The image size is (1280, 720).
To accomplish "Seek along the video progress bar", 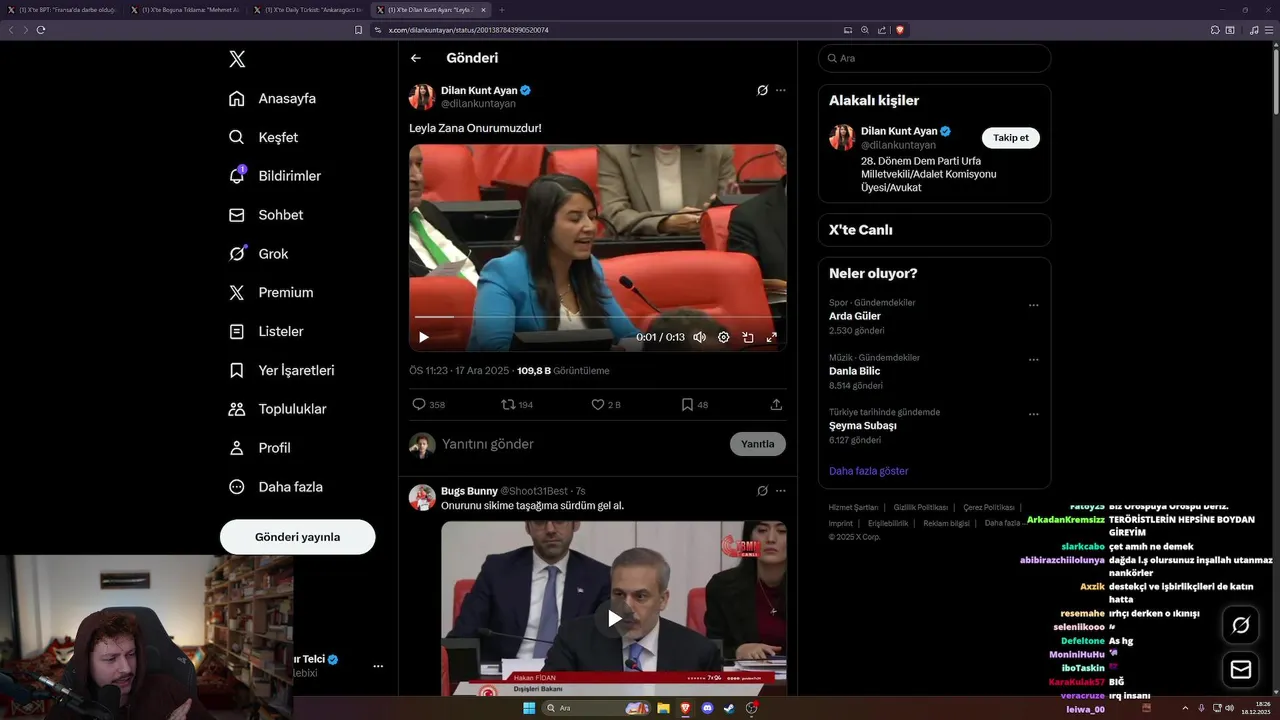I will pyautogui.click(x=598, y=317).
